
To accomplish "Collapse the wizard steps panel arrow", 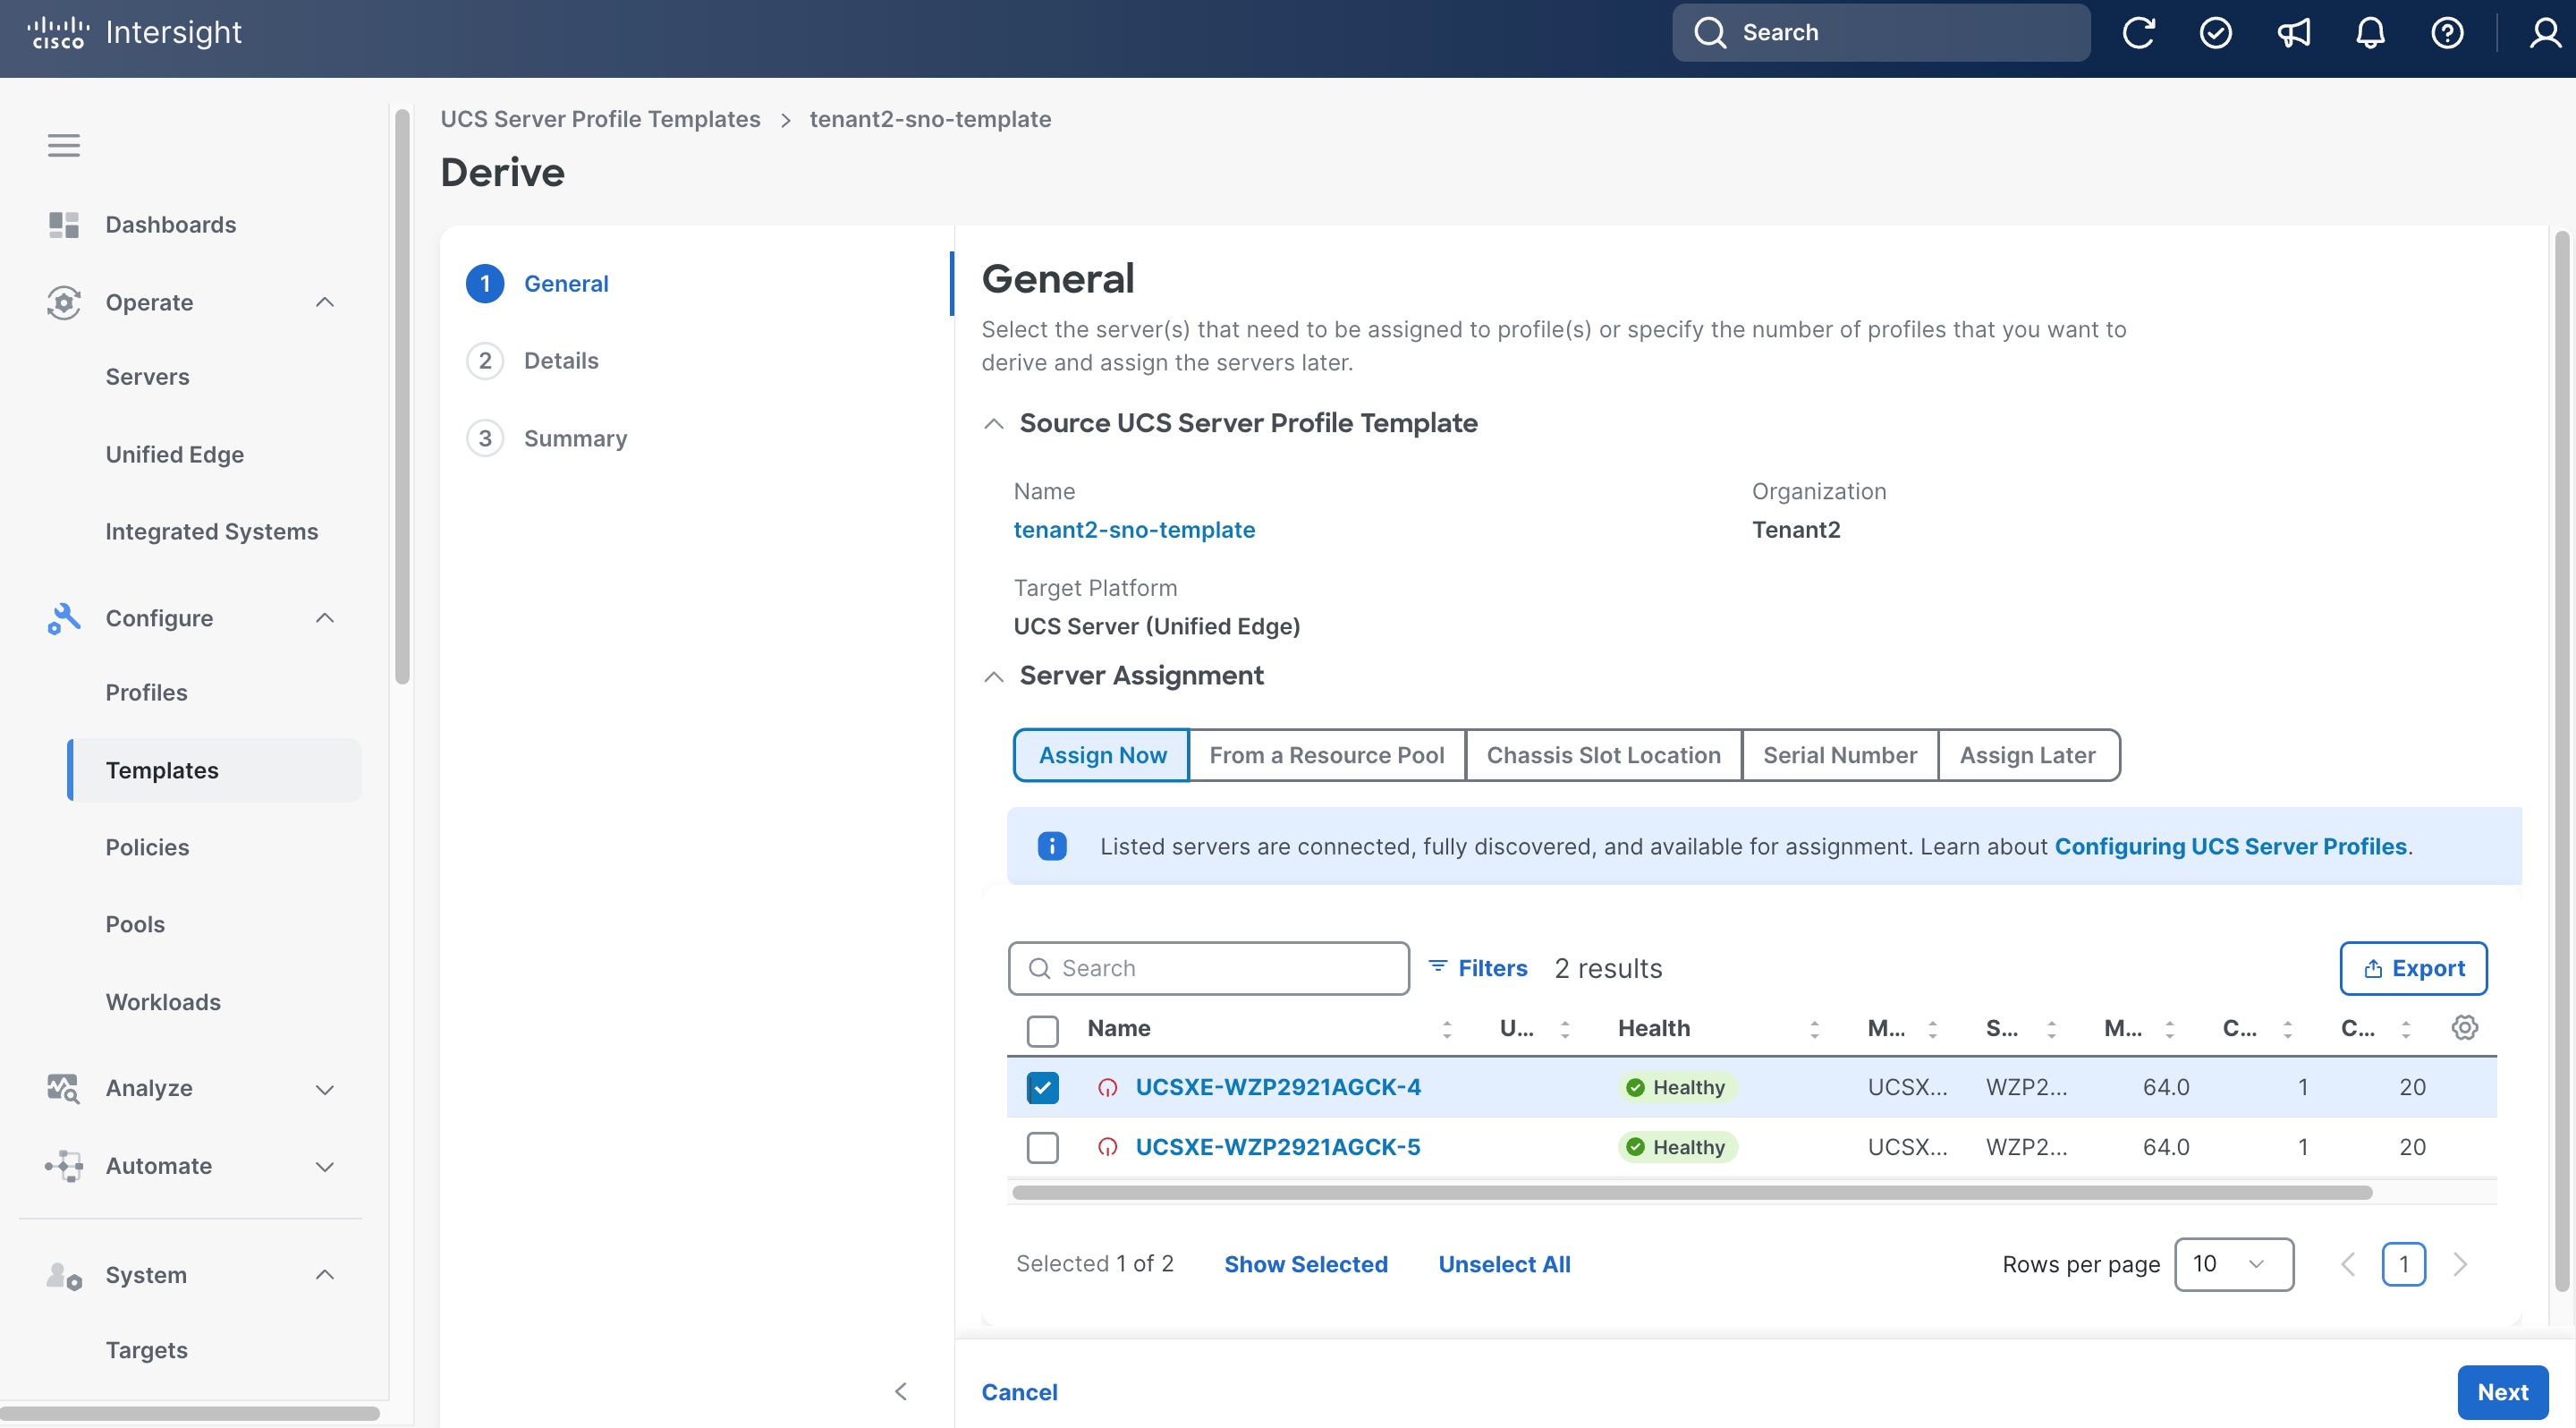I will tap(901, 1391).
